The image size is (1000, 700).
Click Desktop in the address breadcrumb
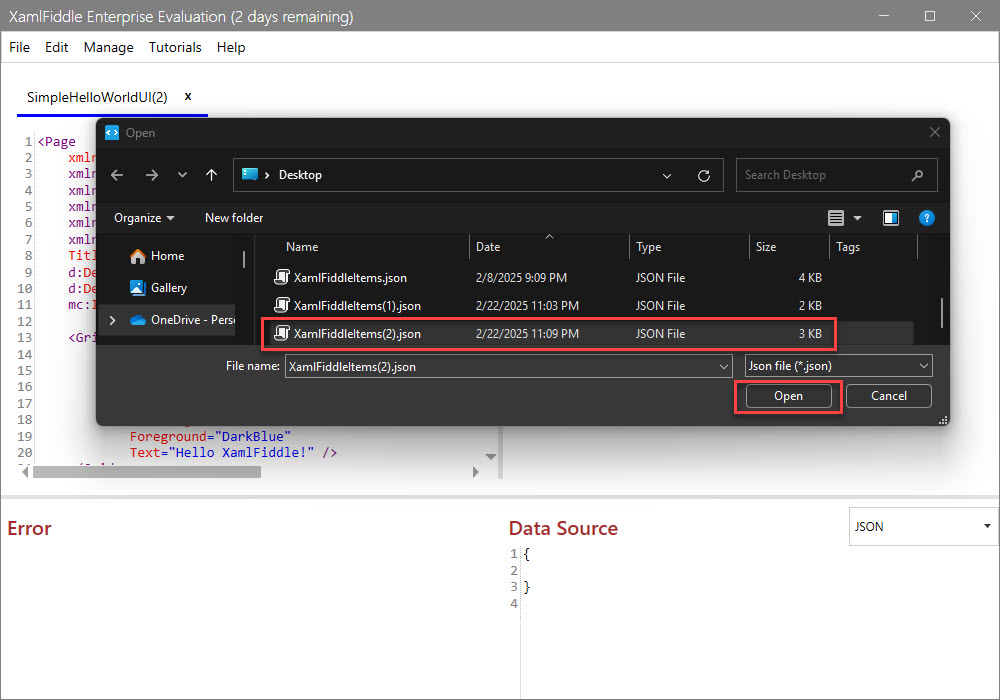pos(300,175)
